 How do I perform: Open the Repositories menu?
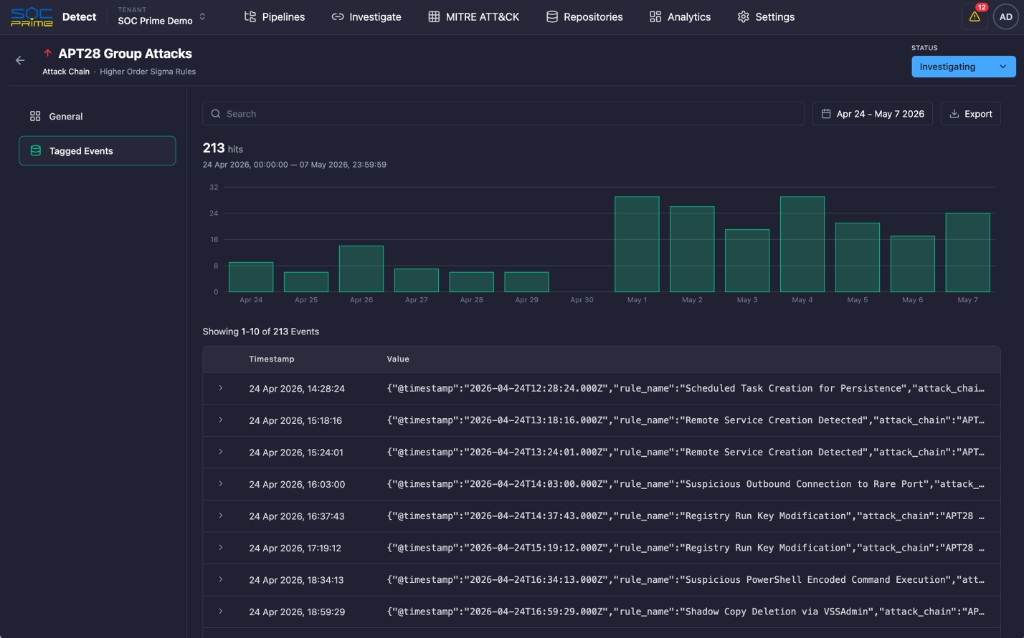tap(584, 17)
